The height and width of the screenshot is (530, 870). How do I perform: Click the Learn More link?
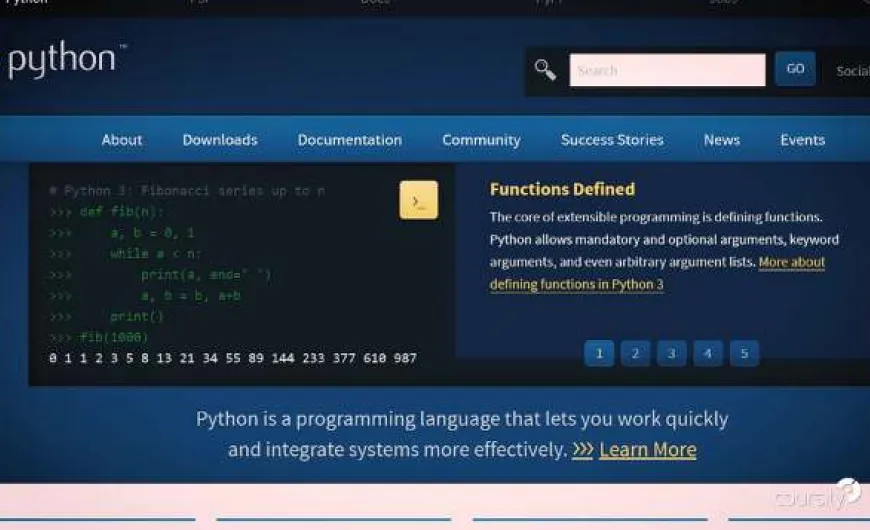coord(648,450)
